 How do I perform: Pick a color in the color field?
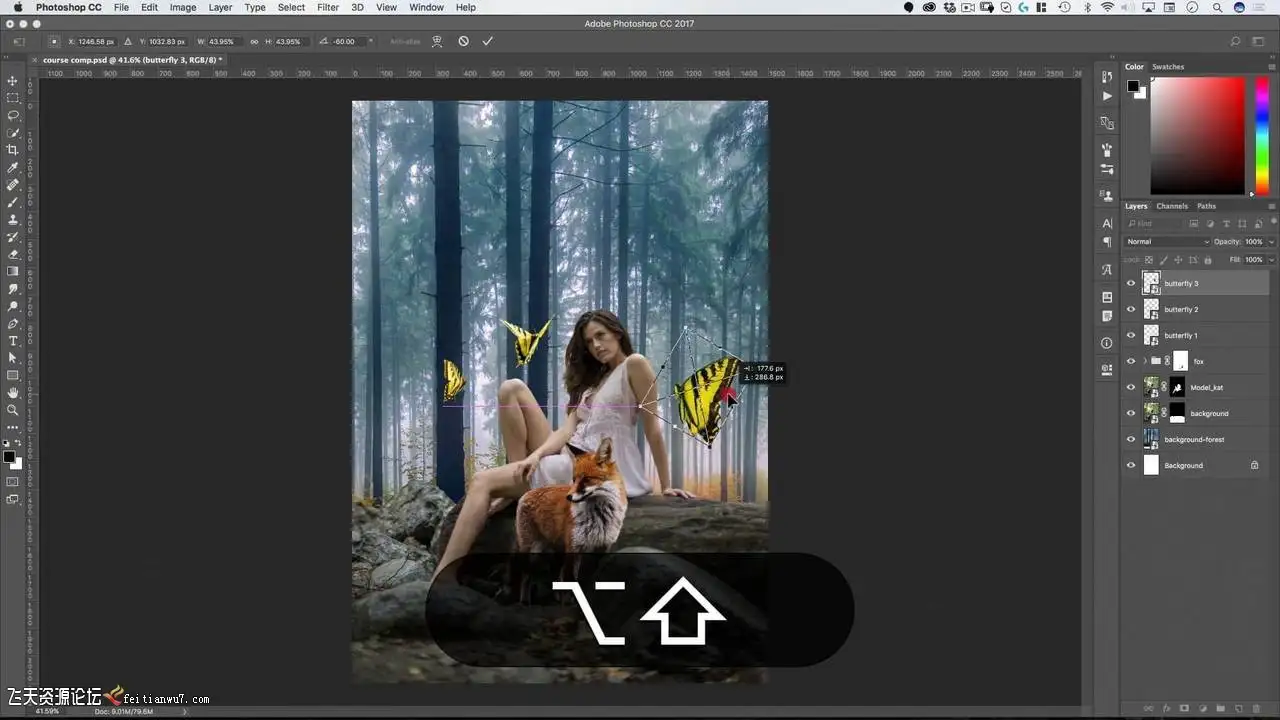pyautogui.click(x=1200, y=135)
